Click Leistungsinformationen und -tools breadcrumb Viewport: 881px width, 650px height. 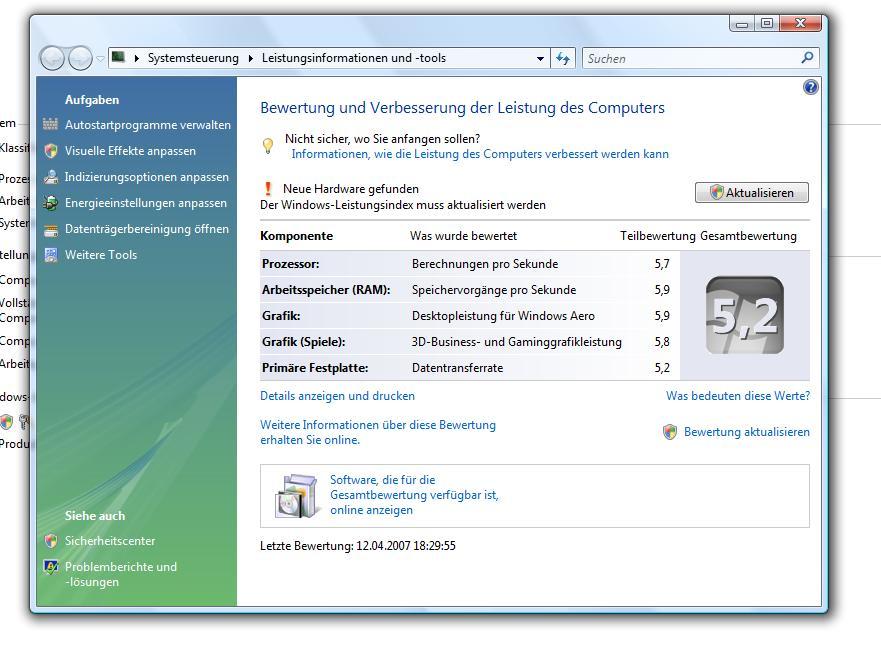353,58
